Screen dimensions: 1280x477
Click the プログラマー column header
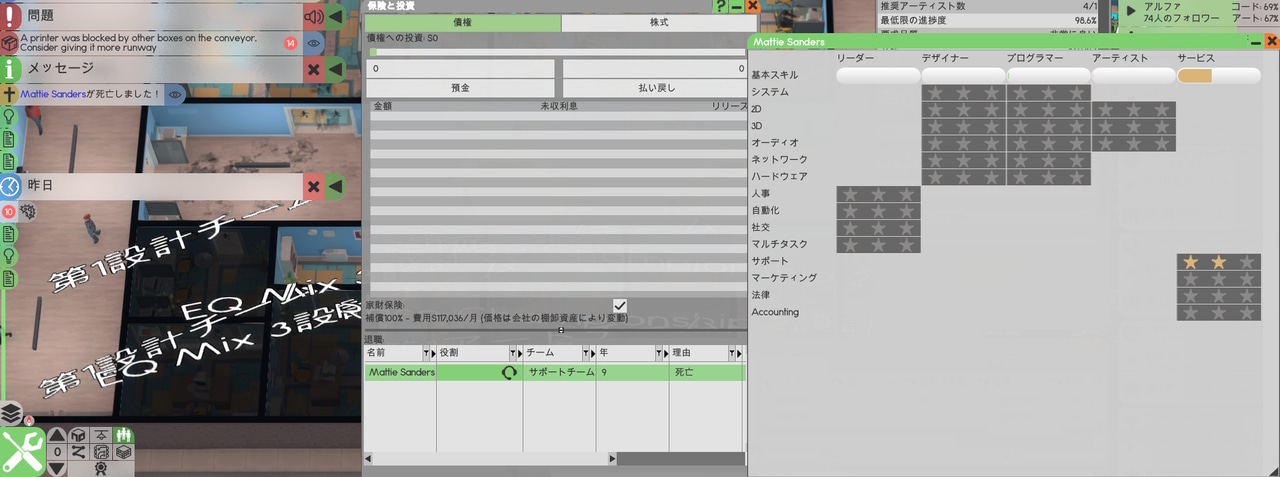1035,59
